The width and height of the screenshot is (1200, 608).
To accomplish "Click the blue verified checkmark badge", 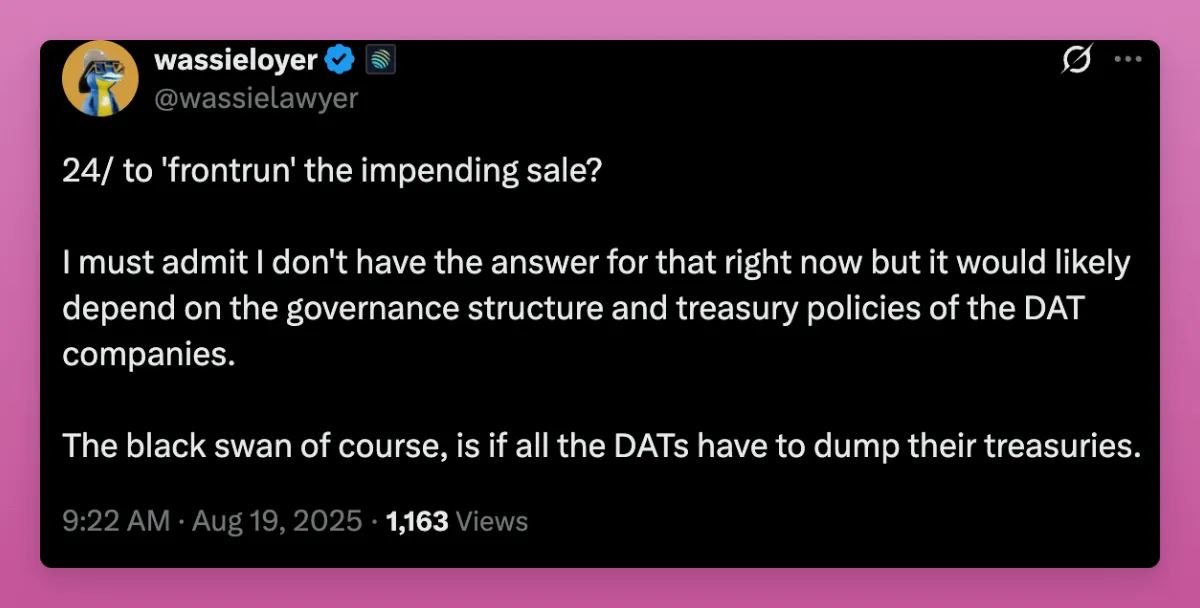I will click(x=341, y=61).
